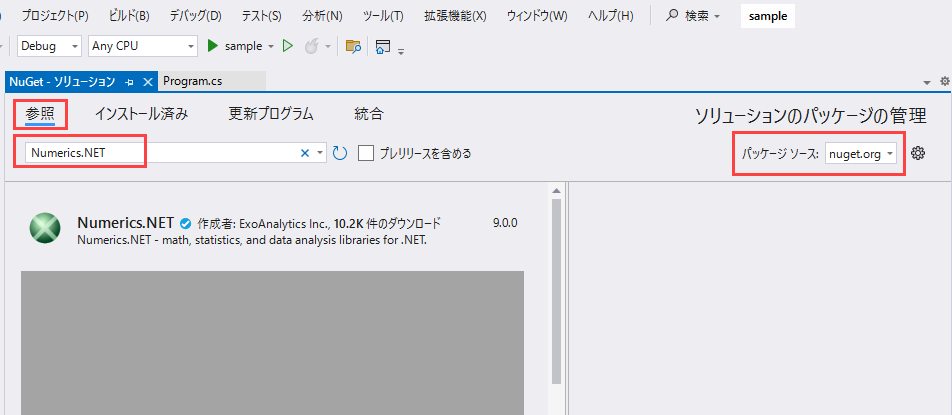
Task: Click the ExoAnalytics Inc. author text
Action: (285, 223)
